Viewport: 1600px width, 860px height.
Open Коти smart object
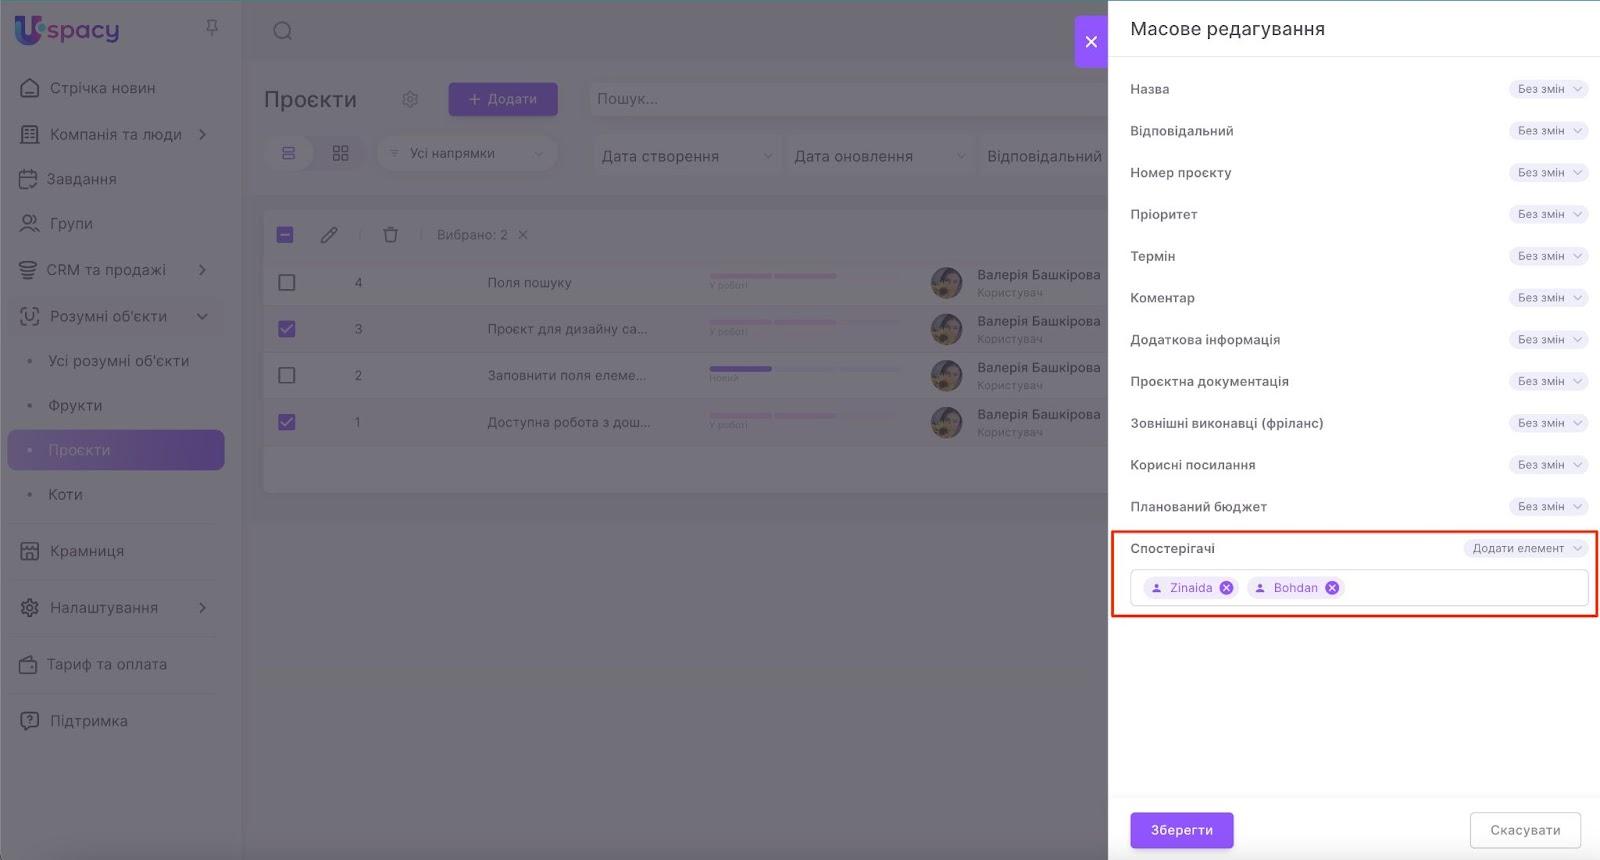65,494
